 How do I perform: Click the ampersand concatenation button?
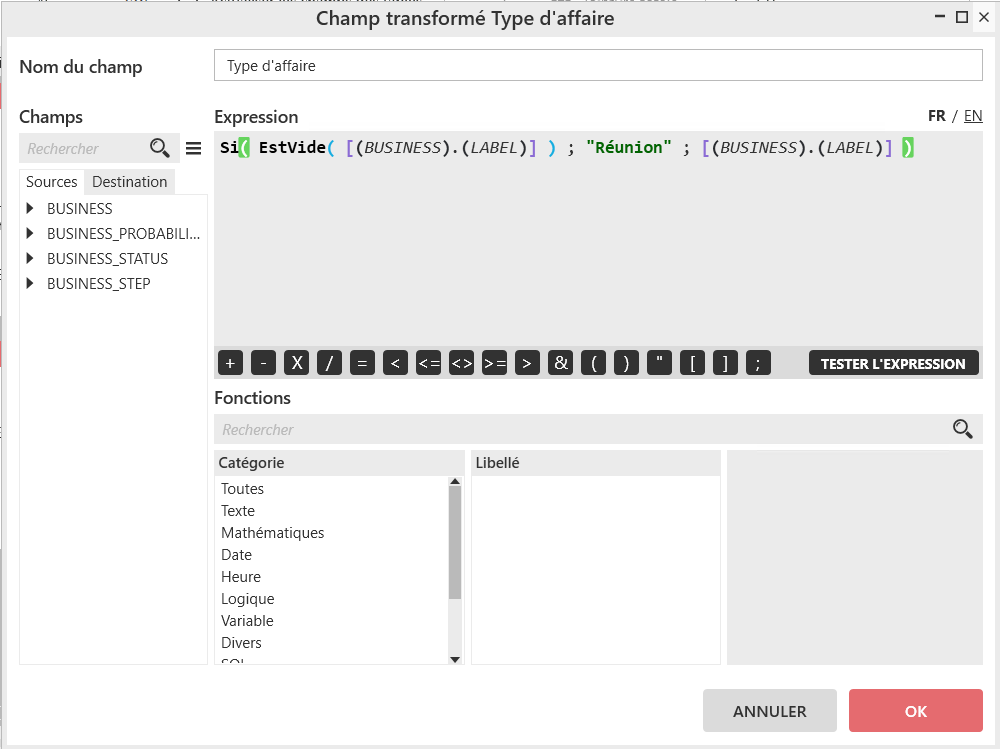coord(561,363)
